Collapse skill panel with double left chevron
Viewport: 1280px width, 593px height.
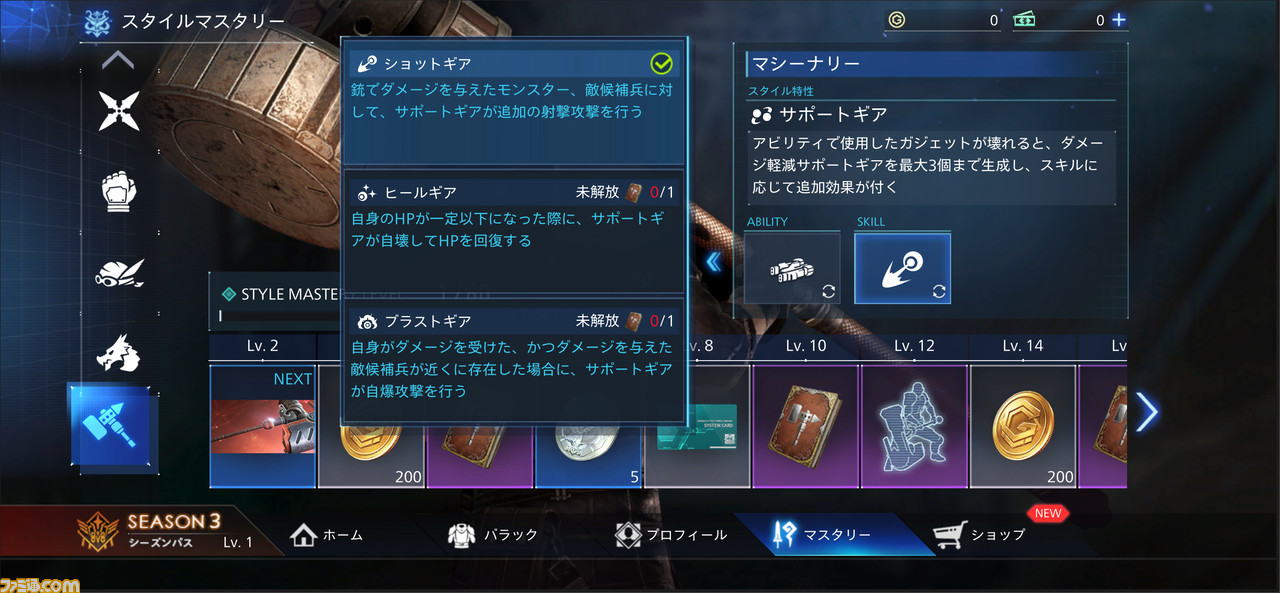tap(713, 262)
